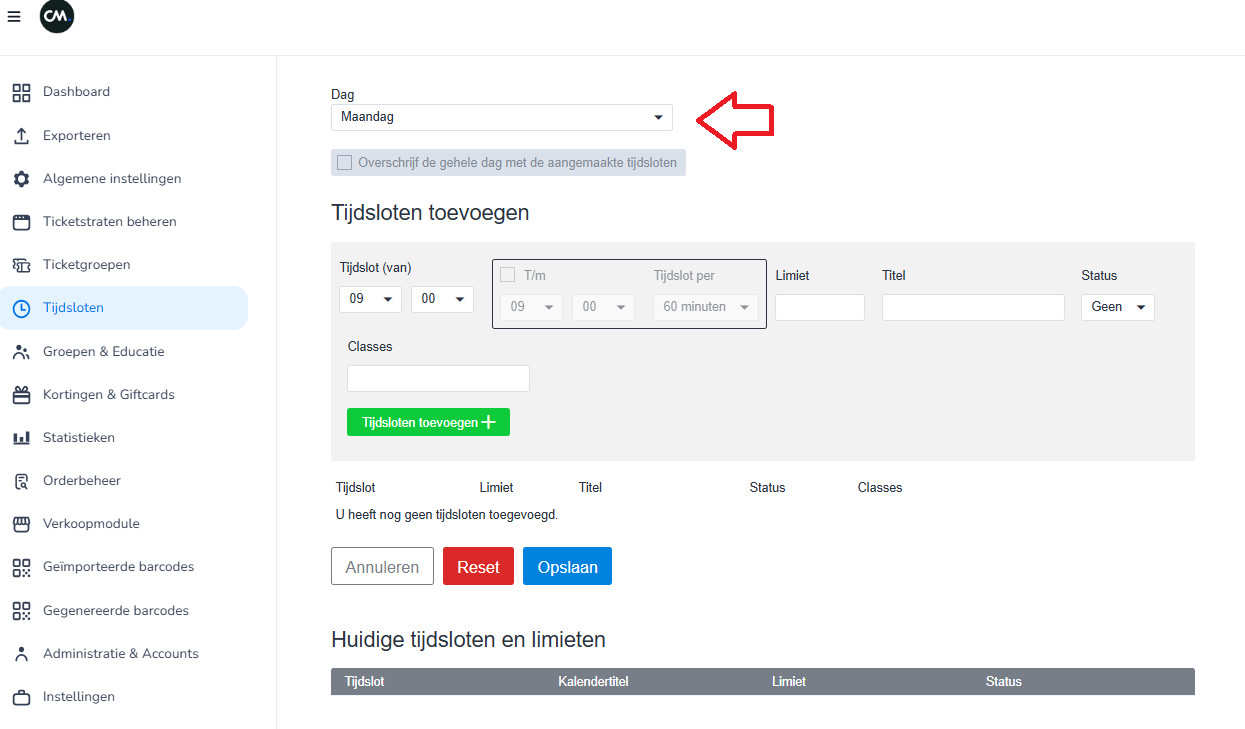The height and width of the screenshot is (729, 1245).
Task: Click the red Reset button
Action: coord(478,566)
